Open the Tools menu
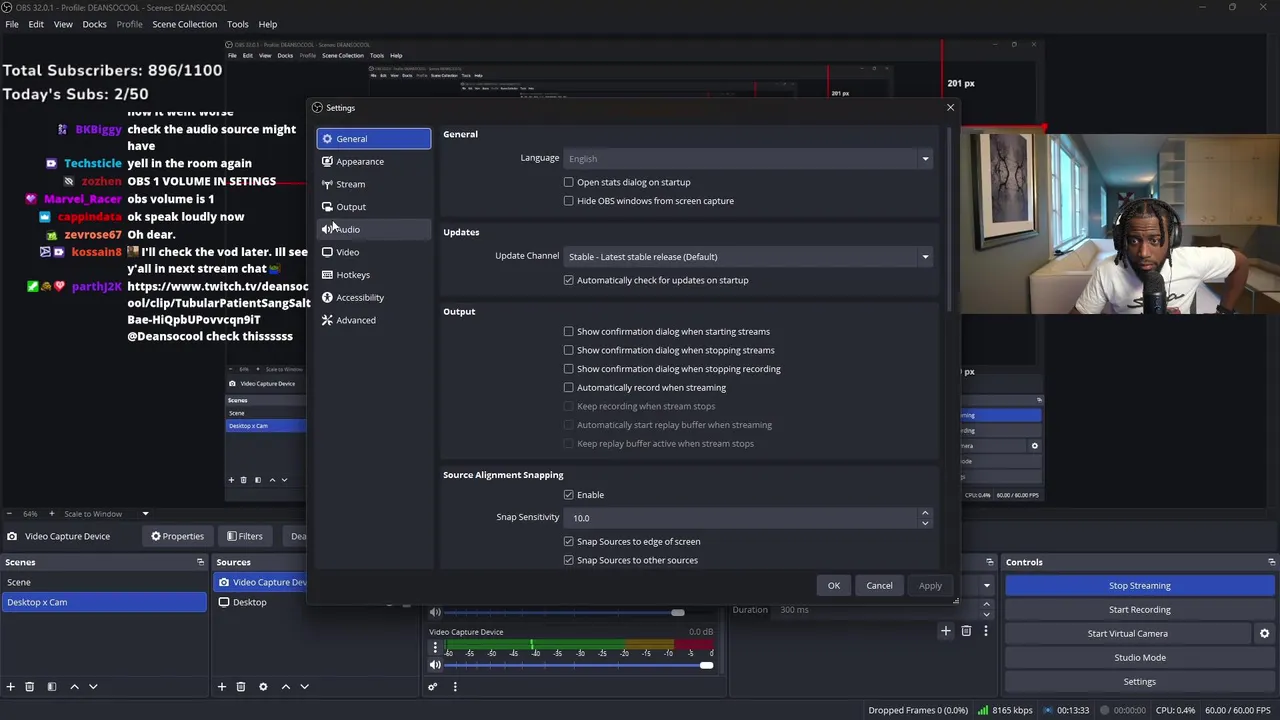The height and width of the screenshot is (720, 1280). coord(238,24)
